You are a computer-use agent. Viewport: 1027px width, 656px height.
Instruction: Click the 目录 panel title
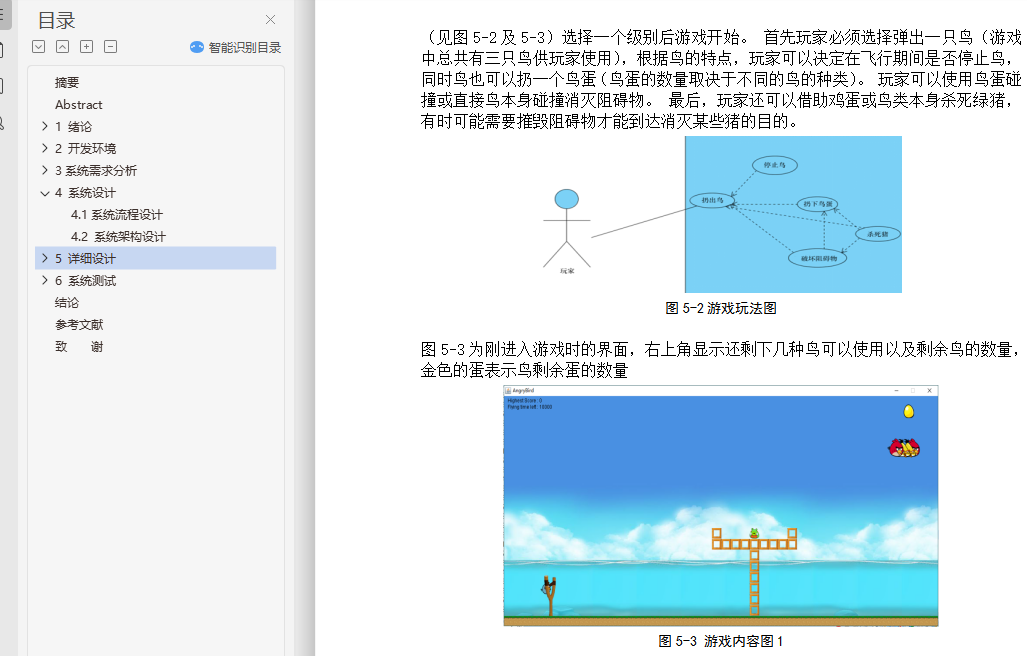[x=56, y=20]
